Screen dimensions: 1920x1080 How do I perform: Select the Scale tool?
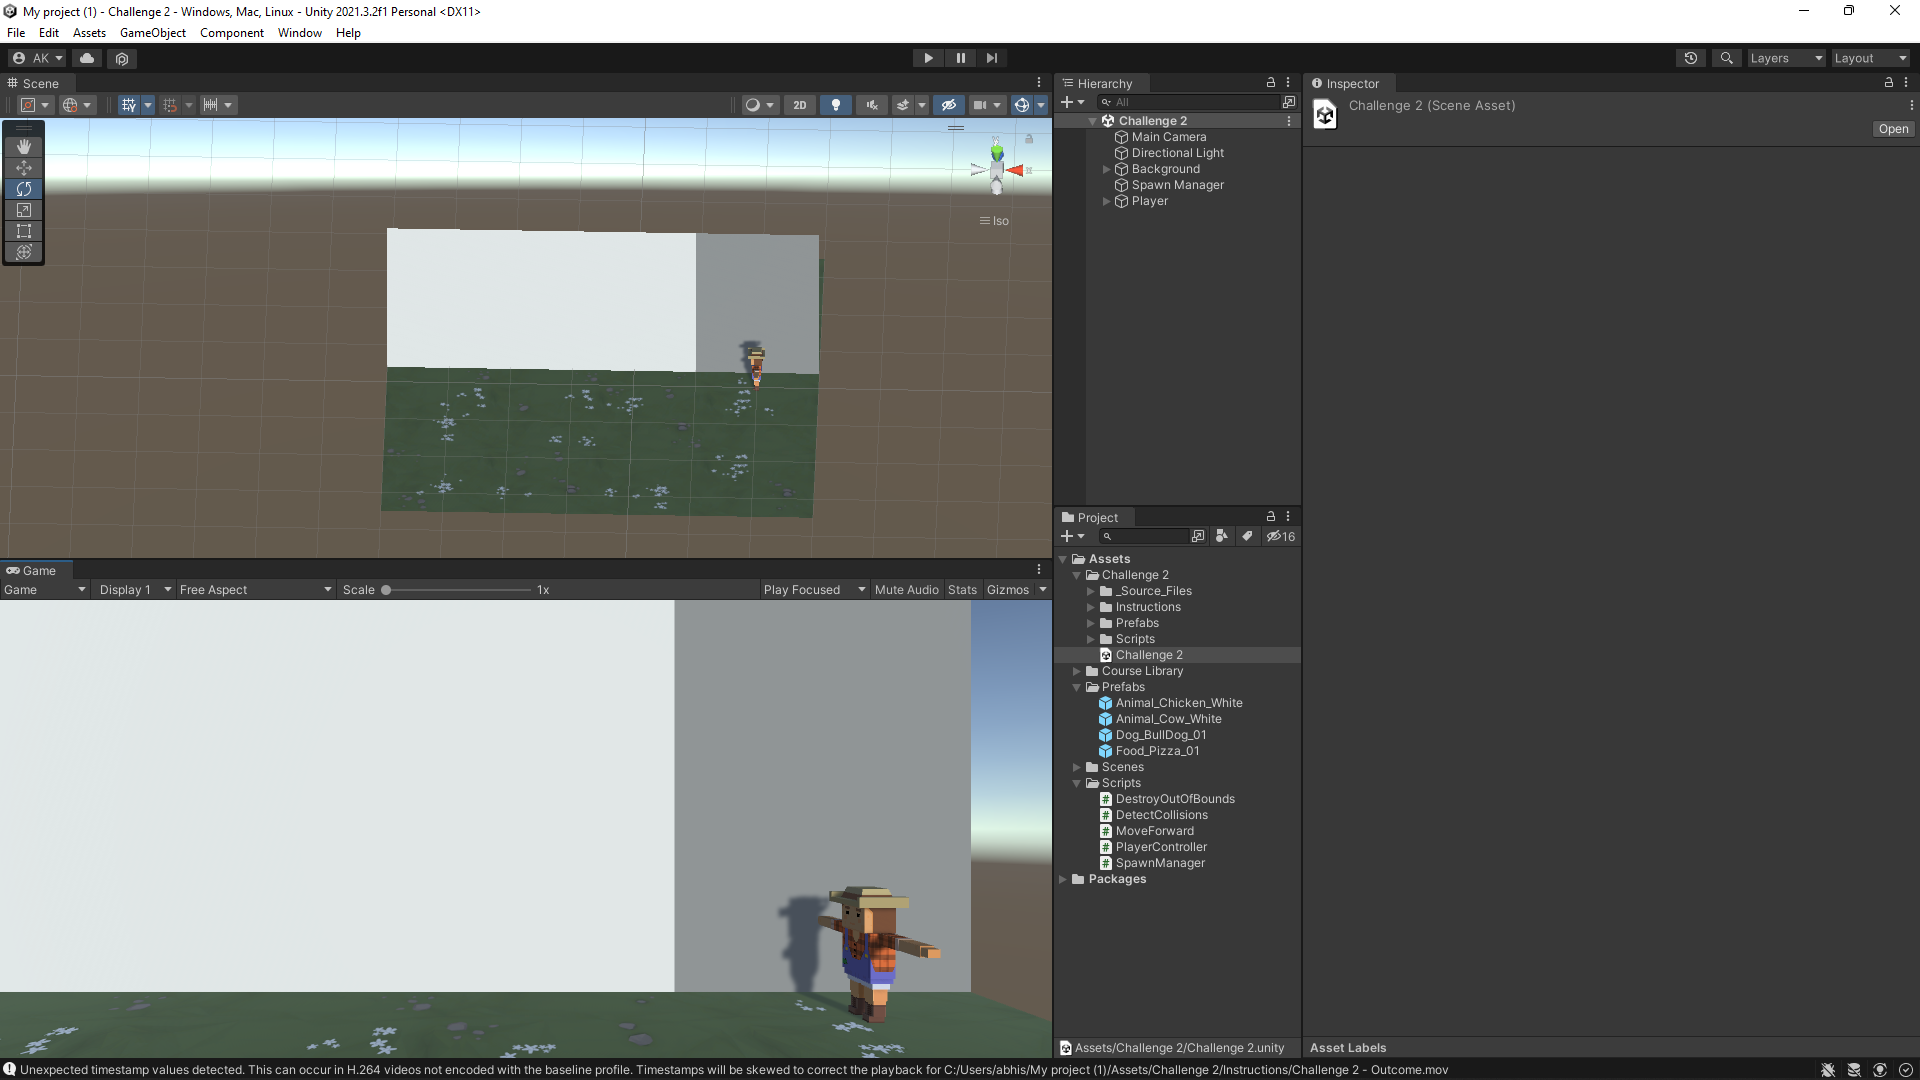click(x=24, y=210)
